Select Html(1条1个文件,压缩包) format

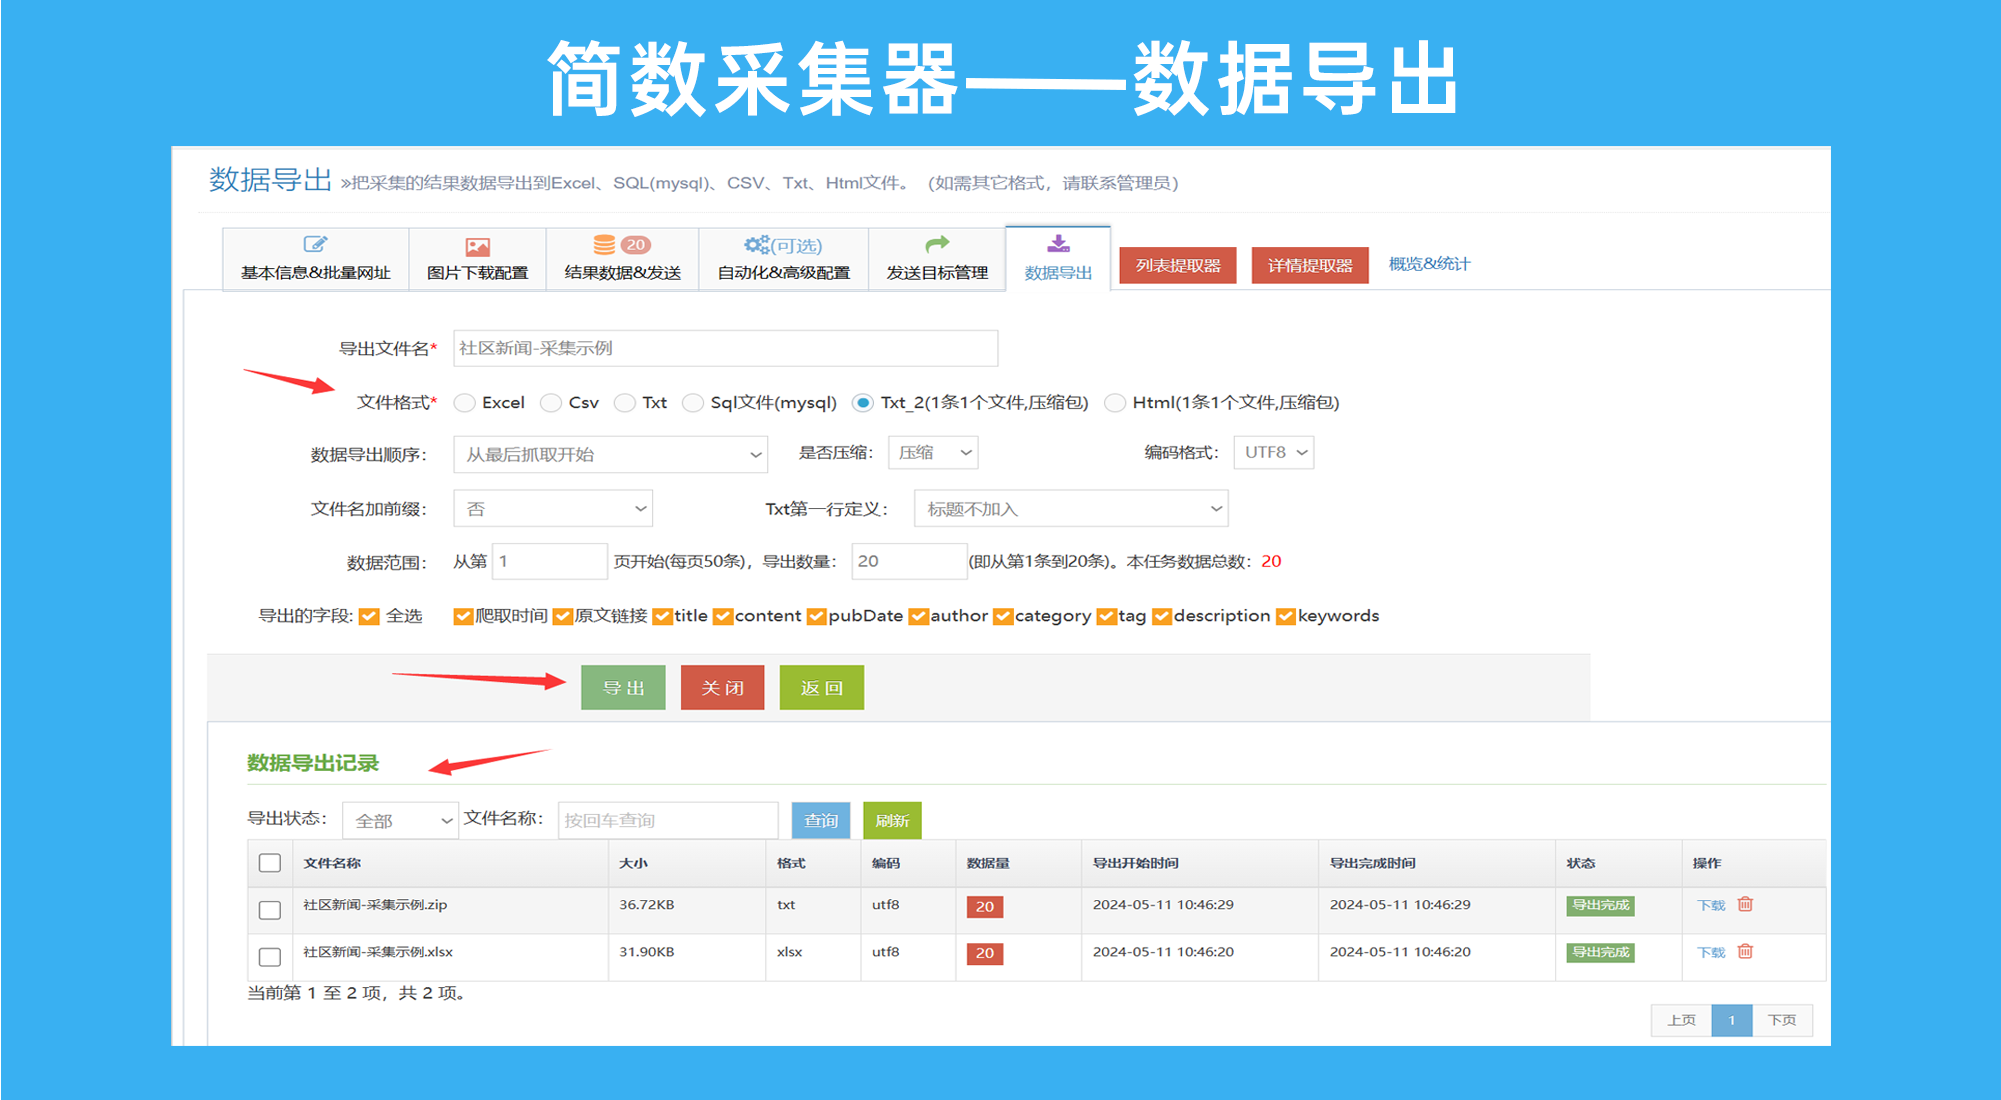(1114, 403)
